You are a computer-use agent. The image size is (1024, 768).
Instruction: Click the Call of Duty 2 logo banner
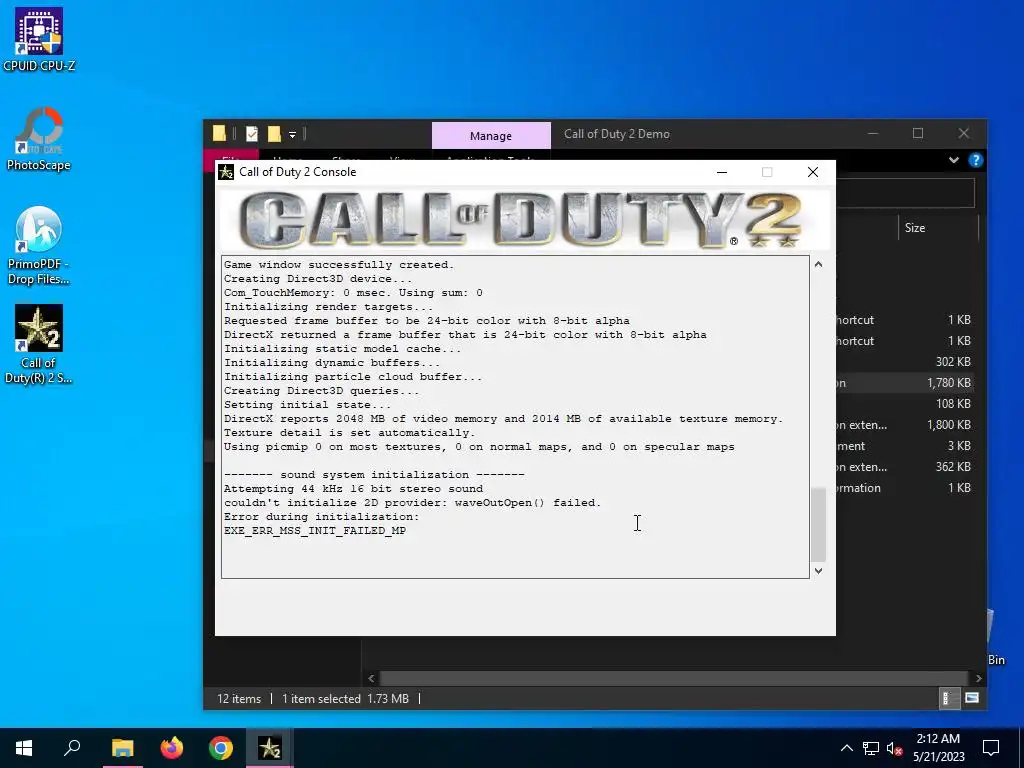pyautogui.click(x=520, y=219)
